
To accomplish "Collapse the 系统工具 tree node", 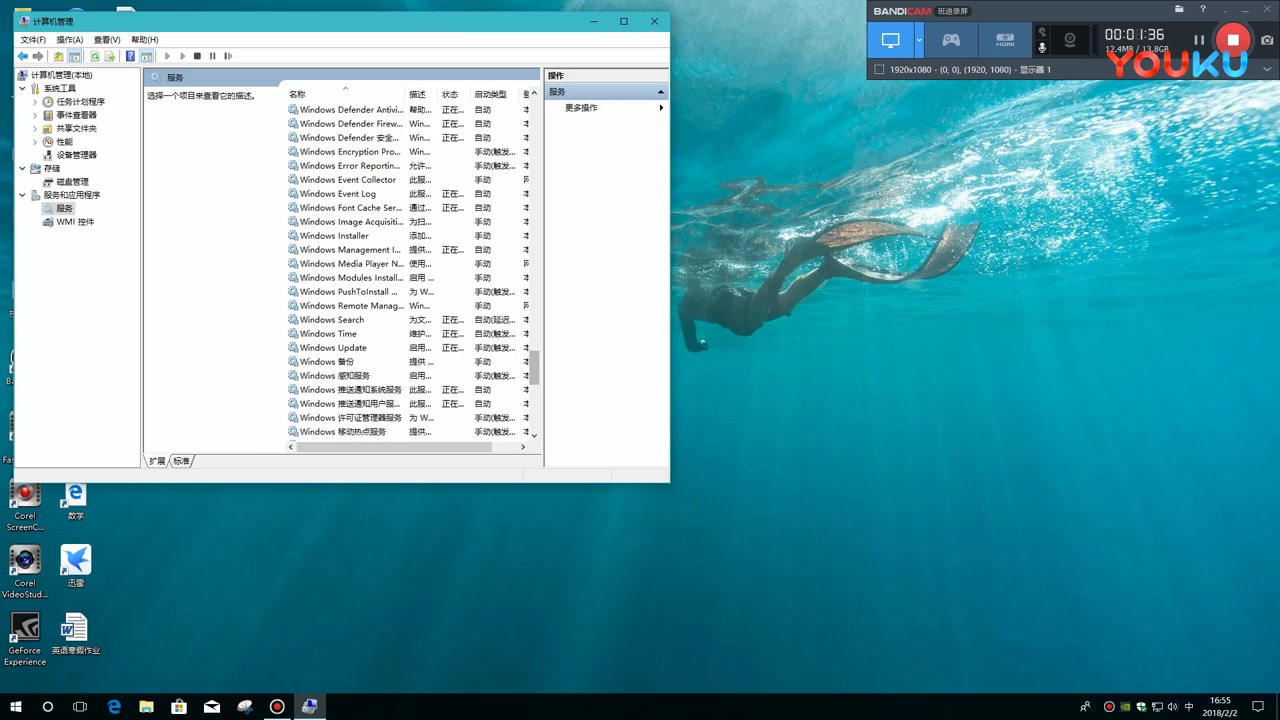I will 22,87.
